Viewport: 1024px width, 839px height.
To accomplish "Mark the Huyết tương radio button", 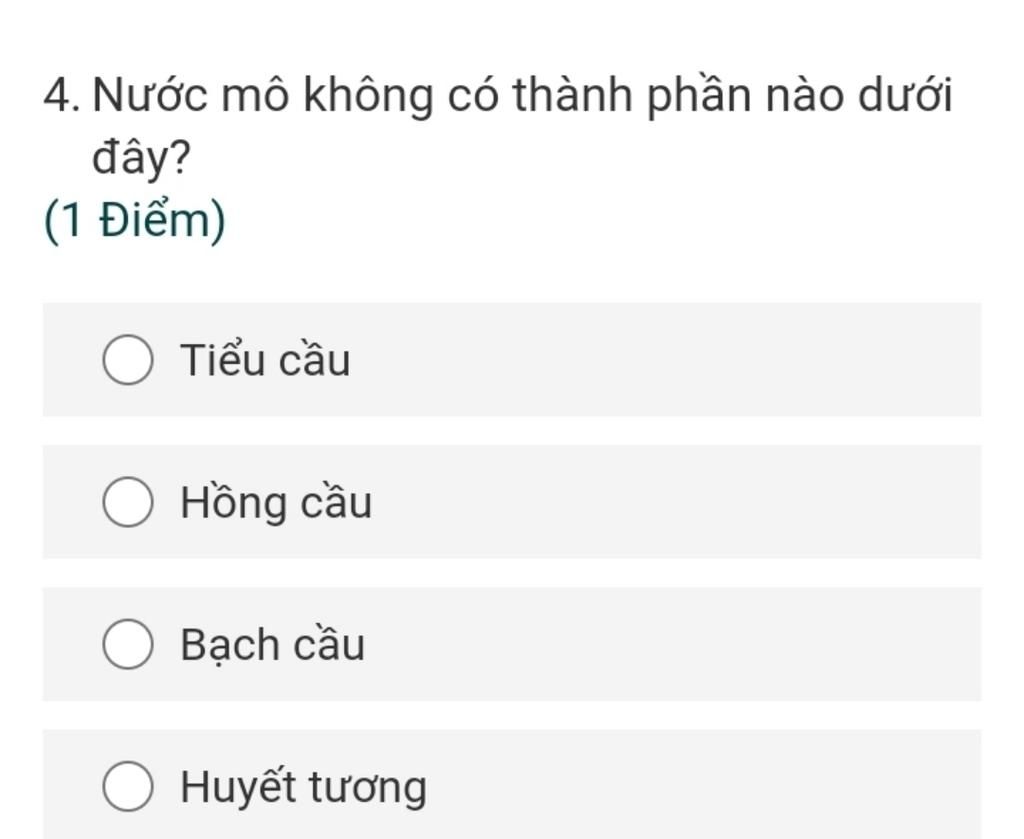I will pyautogui.click(x=128, y=786).
